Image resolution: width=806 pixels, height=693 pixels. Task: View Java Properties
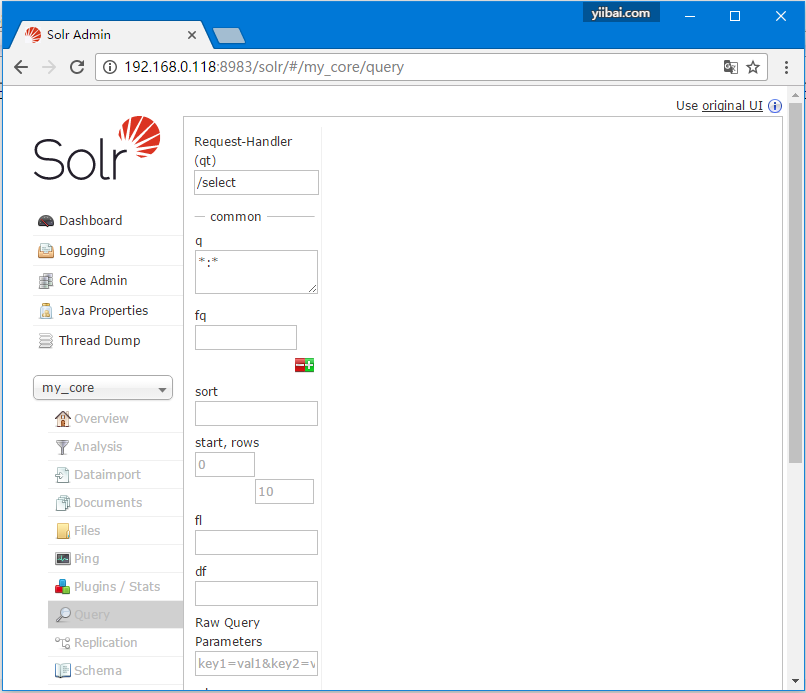pyautogui.click(x=102, y=311)
